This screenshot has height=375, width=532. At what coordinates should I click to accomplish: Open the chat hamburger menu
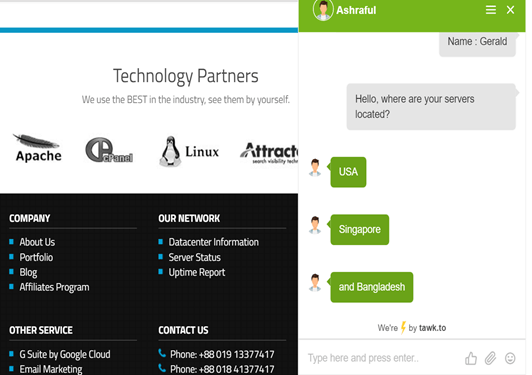point(491,10)
